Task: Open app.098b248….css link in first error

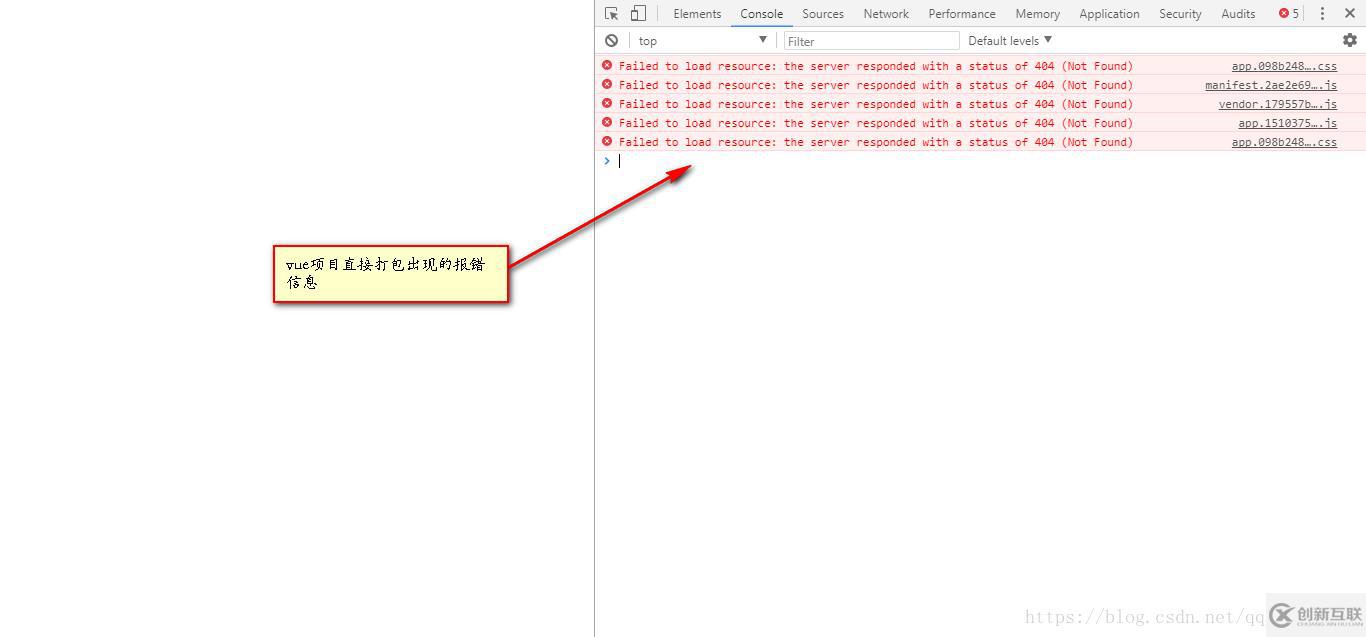Action: (x=1284, y=66)
